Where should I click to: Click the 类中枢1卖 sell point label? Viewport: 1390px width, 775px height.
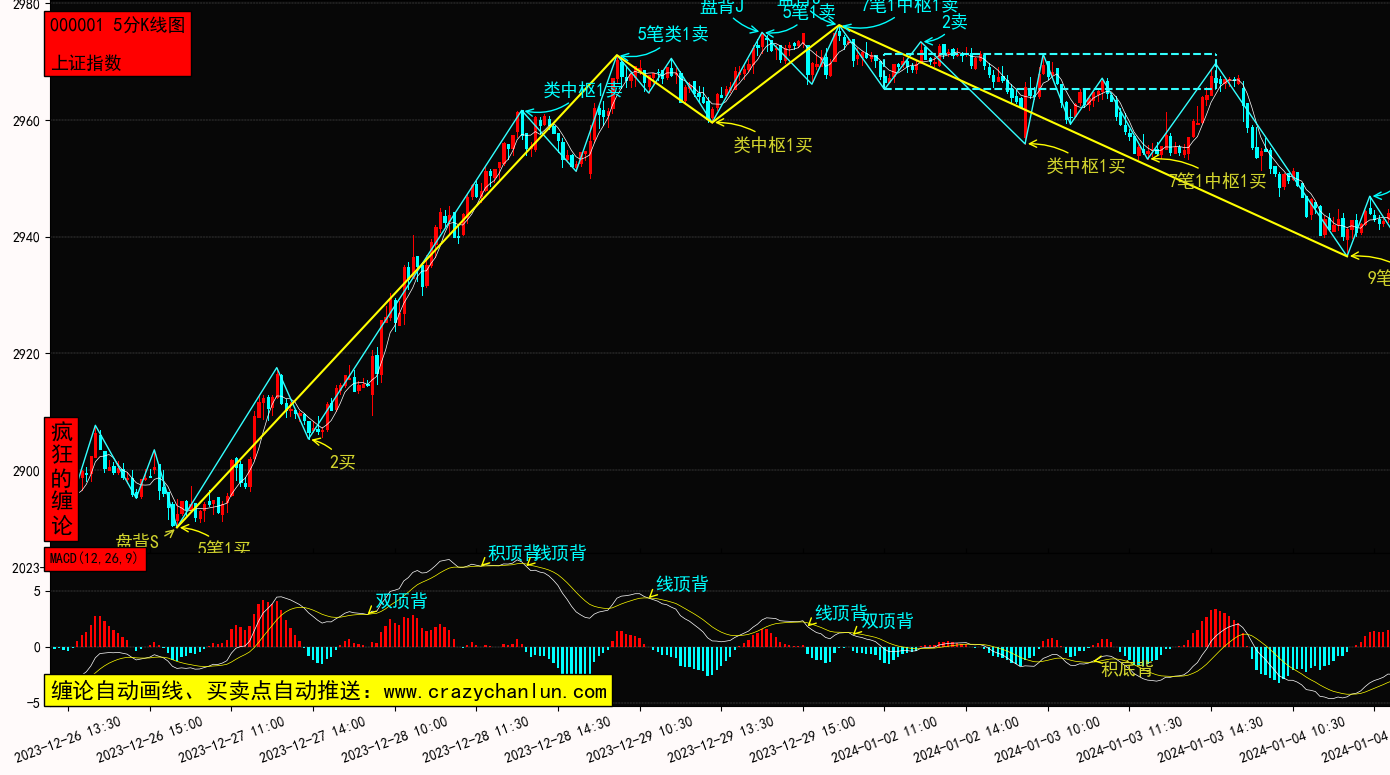point(582,90)
